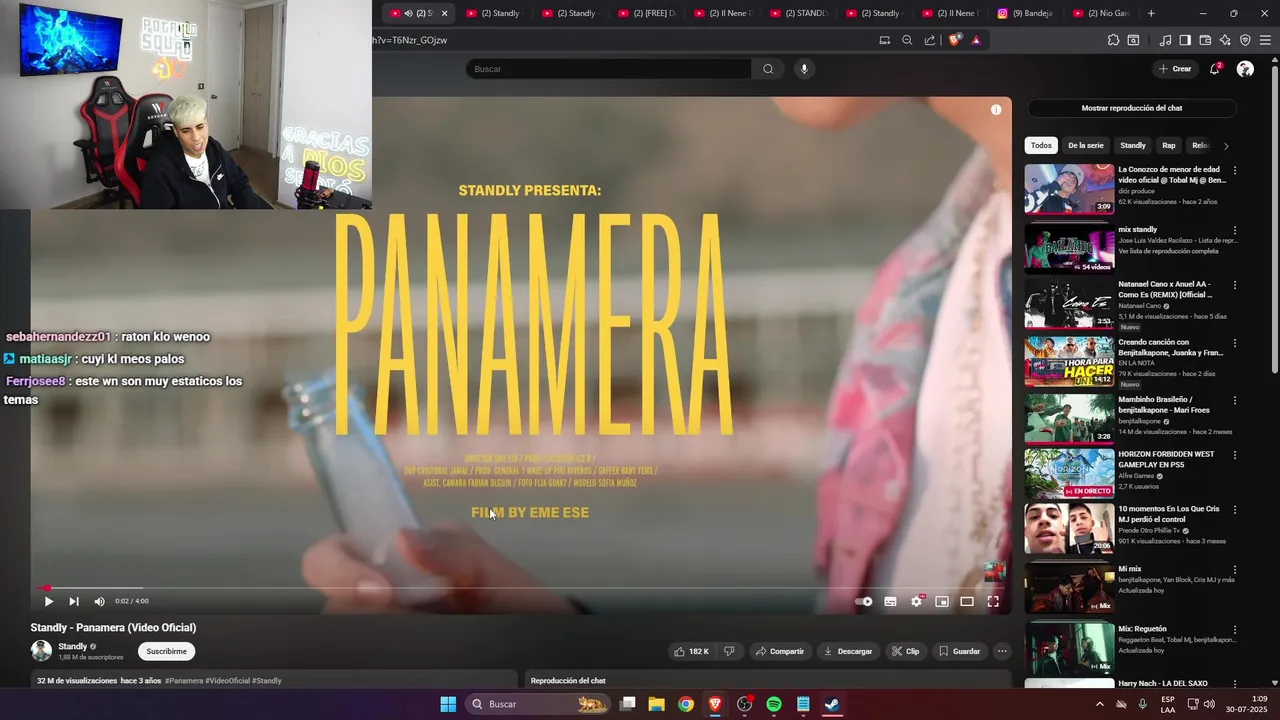Open options for Creando canción video
1280x720 pixels.
coord(1234,343)
